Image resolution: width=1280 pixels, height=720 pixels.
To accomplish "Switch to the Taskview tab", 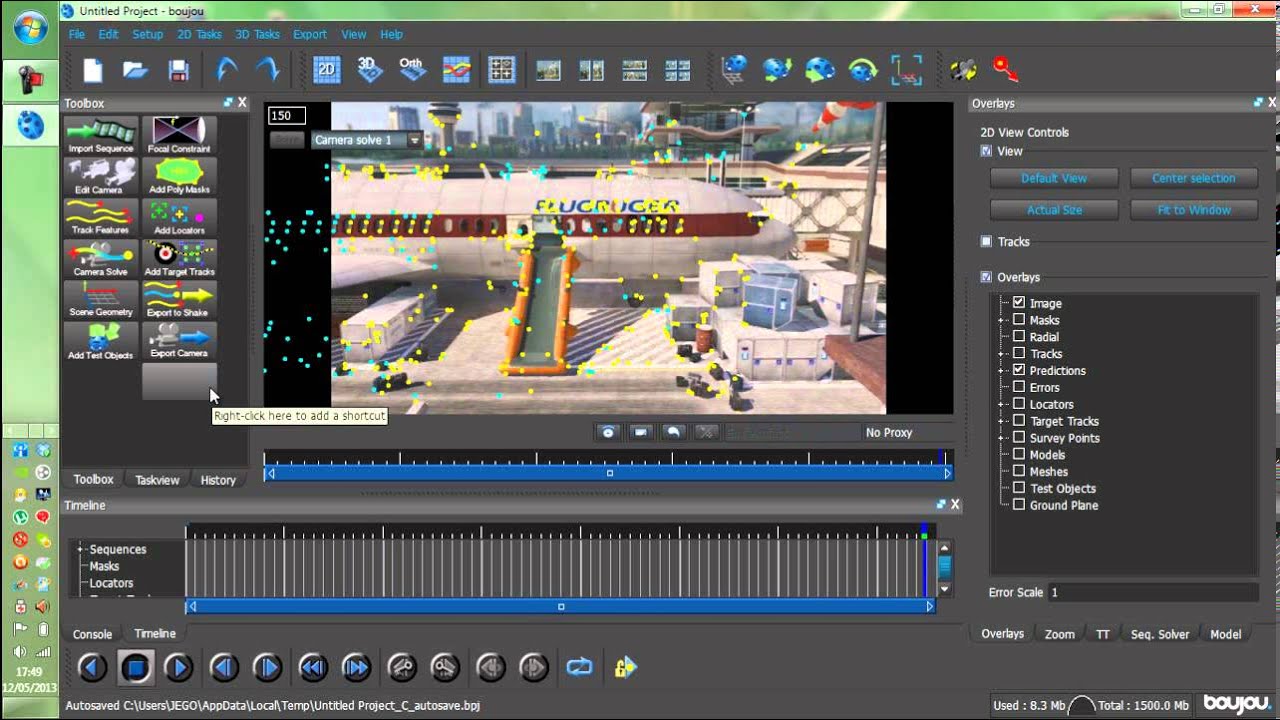I will (x=157, y=480).
